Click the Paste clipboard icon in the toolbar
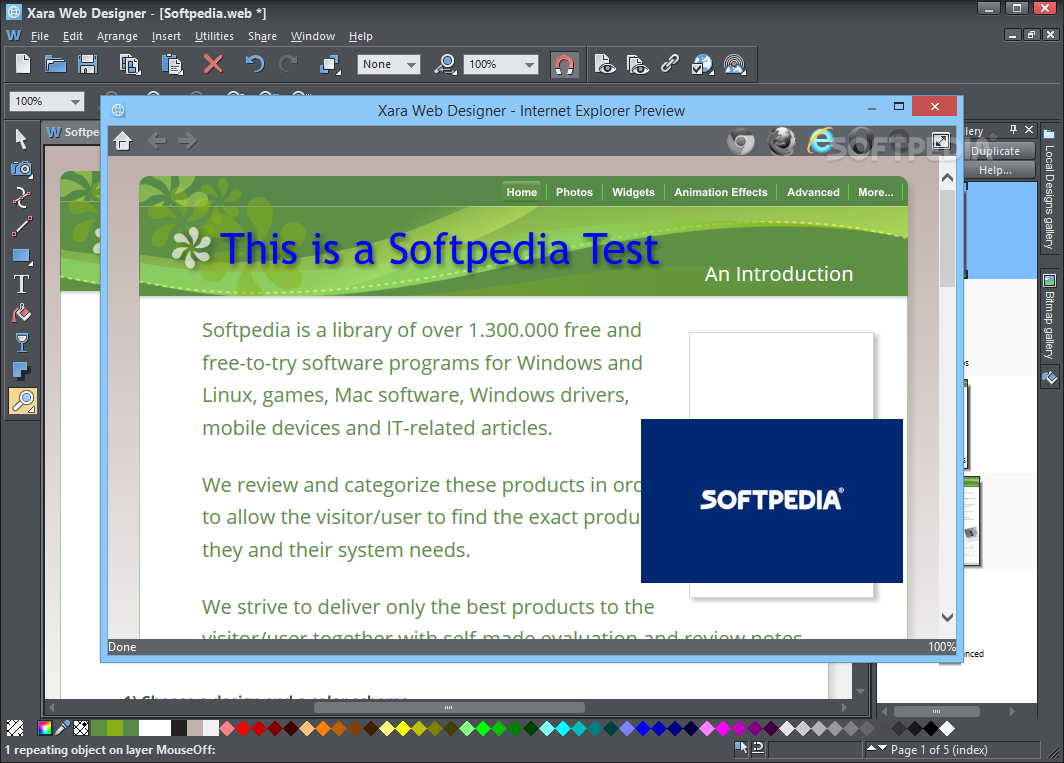1064x763 pixels. (x=172, y=64)
